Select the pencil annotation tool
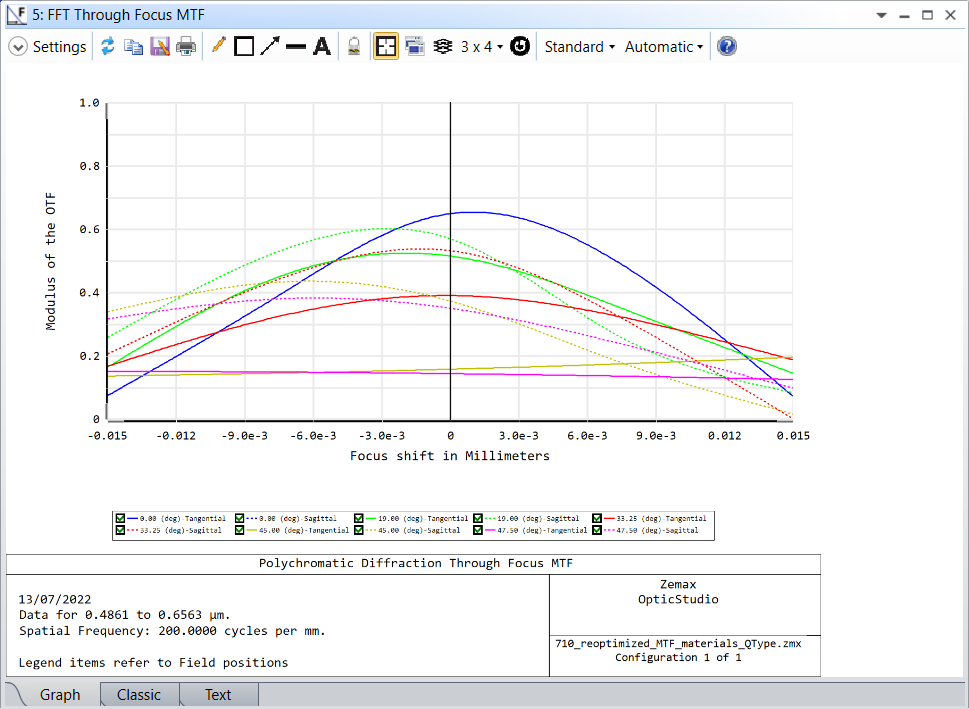 pos(219,47)
